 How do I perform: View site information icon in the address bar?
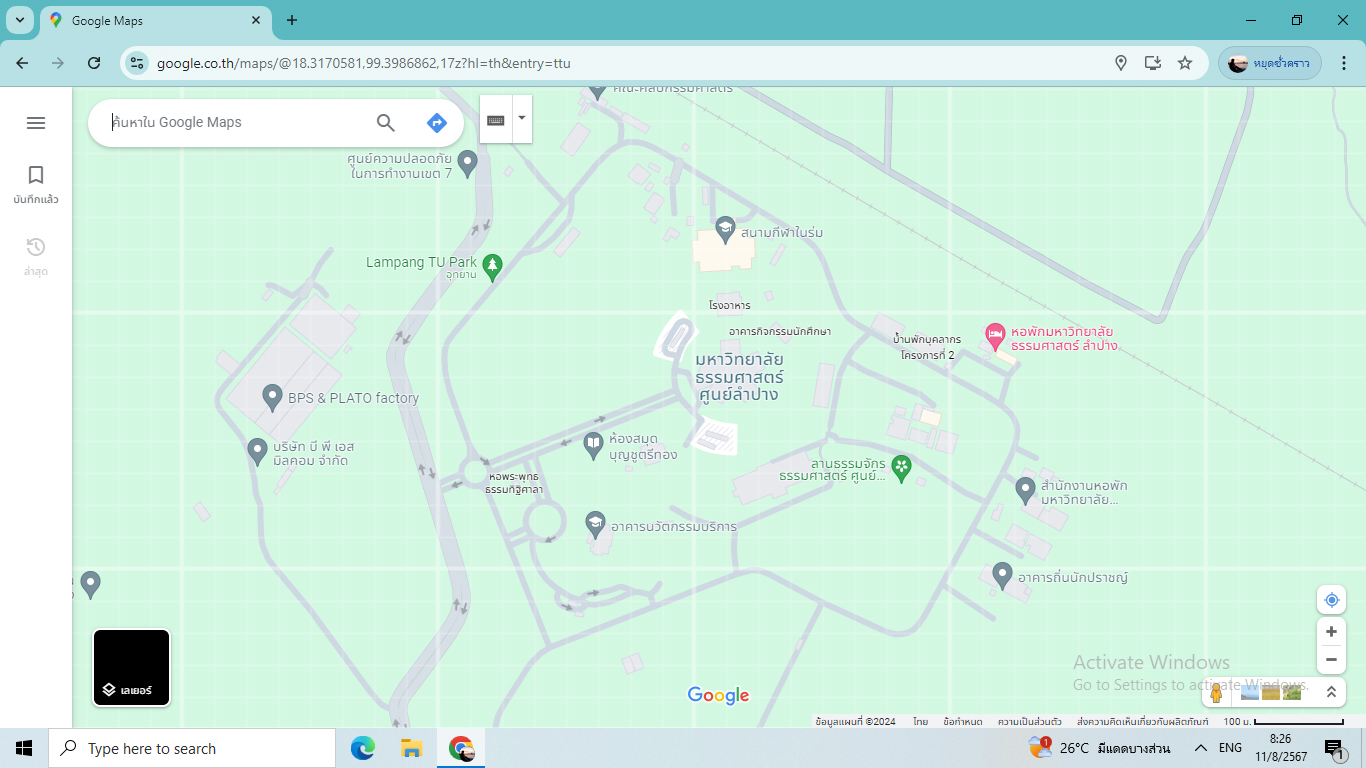[x=137, y=63]
